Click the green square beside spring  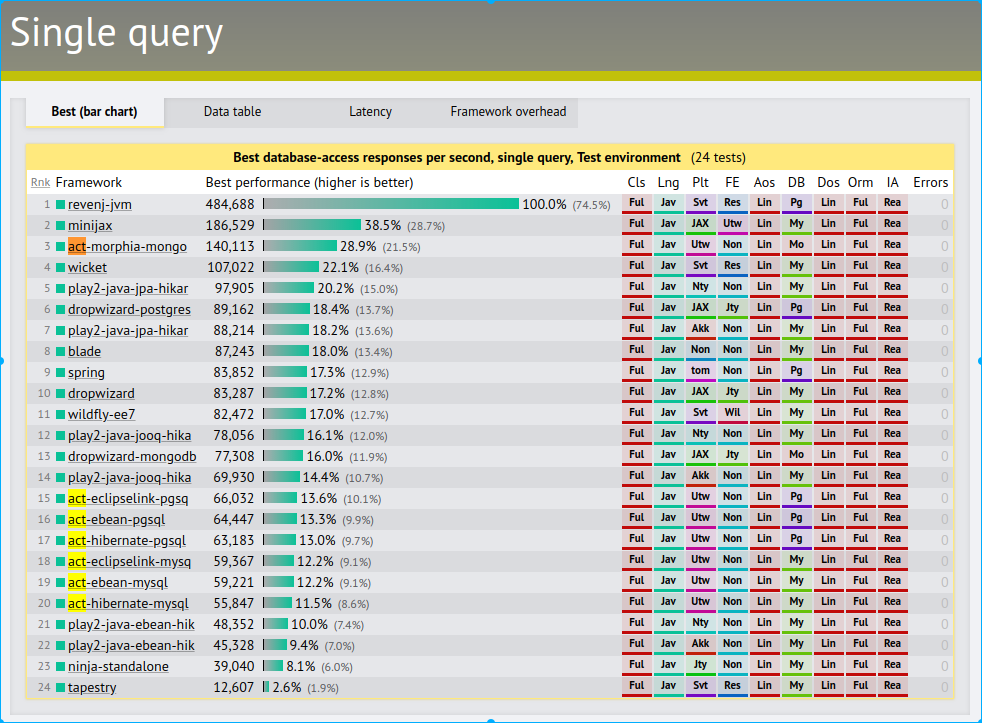pyautogui.click(x=61, y=373)
